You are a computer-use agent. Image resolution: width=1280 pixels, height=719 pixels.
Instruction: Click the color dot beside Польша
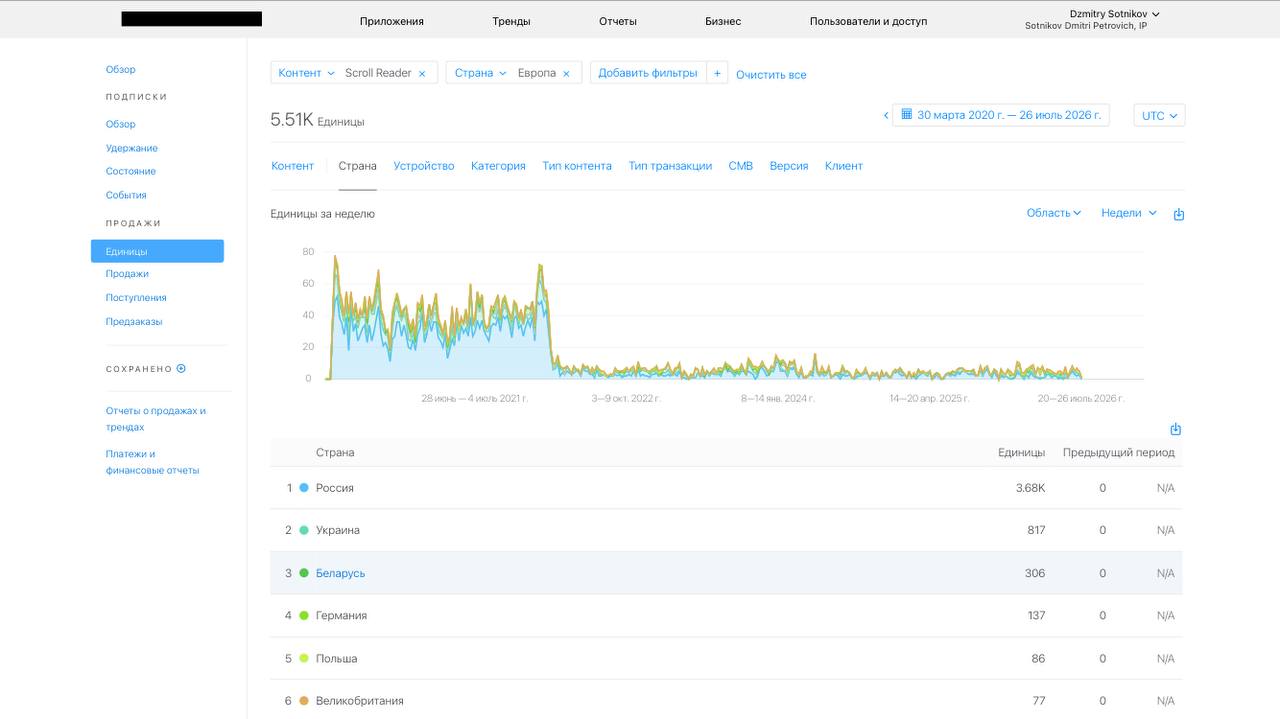pos(304,658)
